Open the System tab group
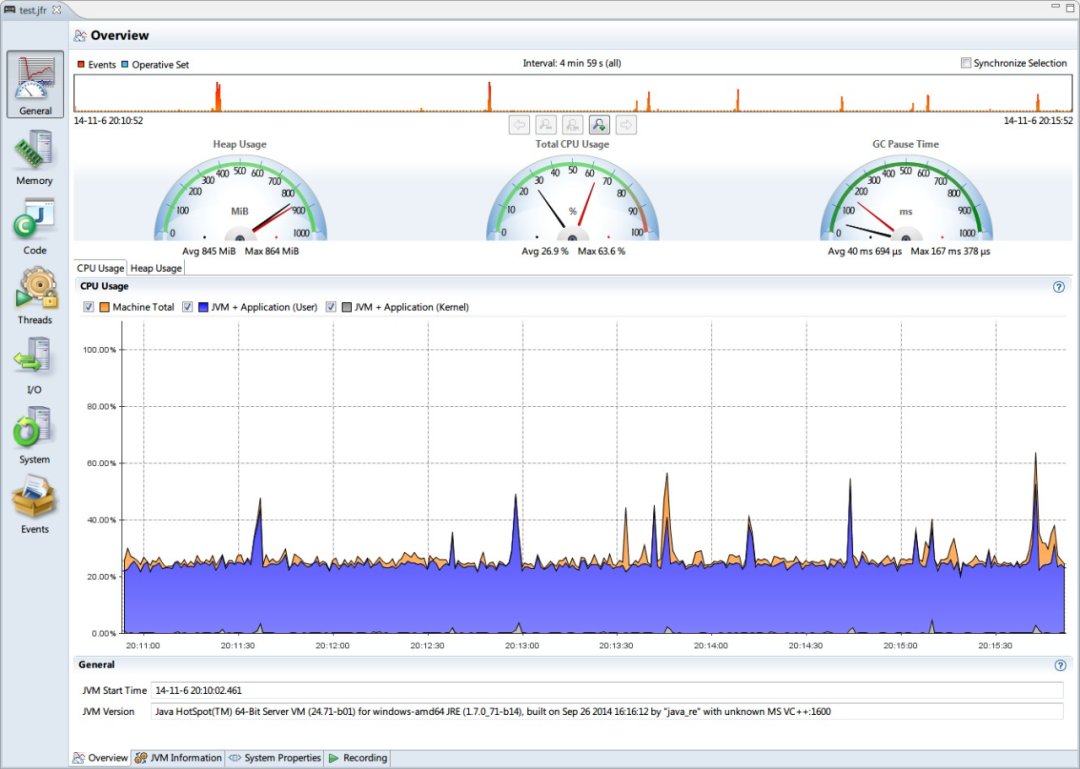This screenshot has height=769, width=1080. pyautogui.click(x=34, y=436)
